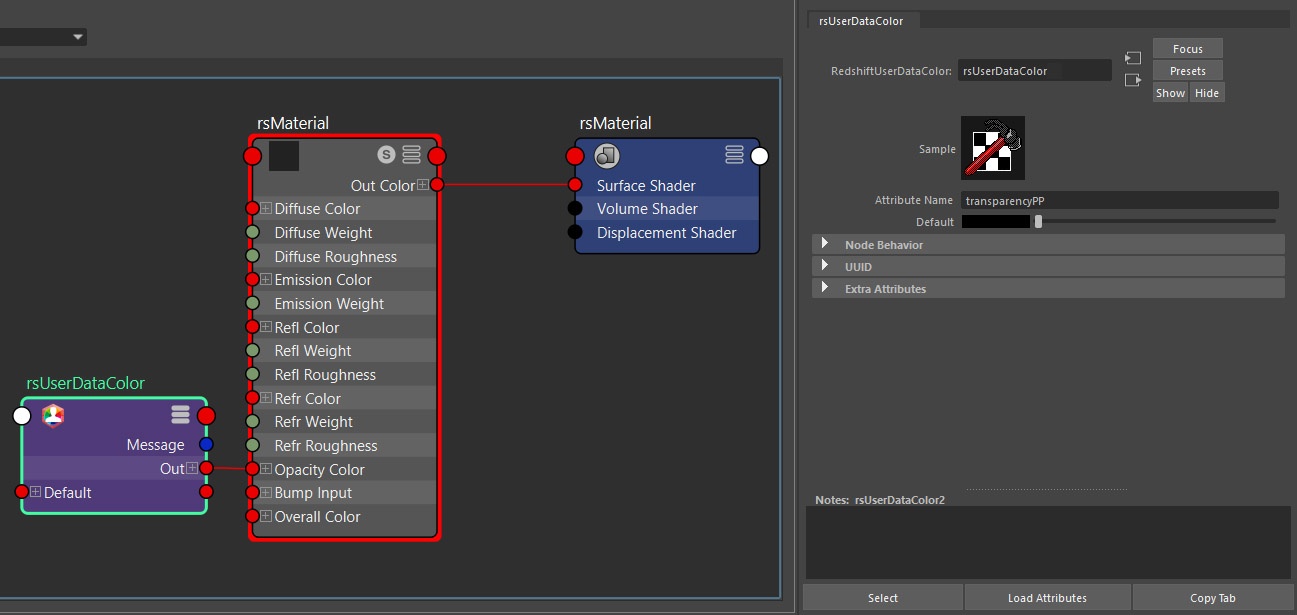
Task: Click the Select button at the bottom
Action: (883, 598)
